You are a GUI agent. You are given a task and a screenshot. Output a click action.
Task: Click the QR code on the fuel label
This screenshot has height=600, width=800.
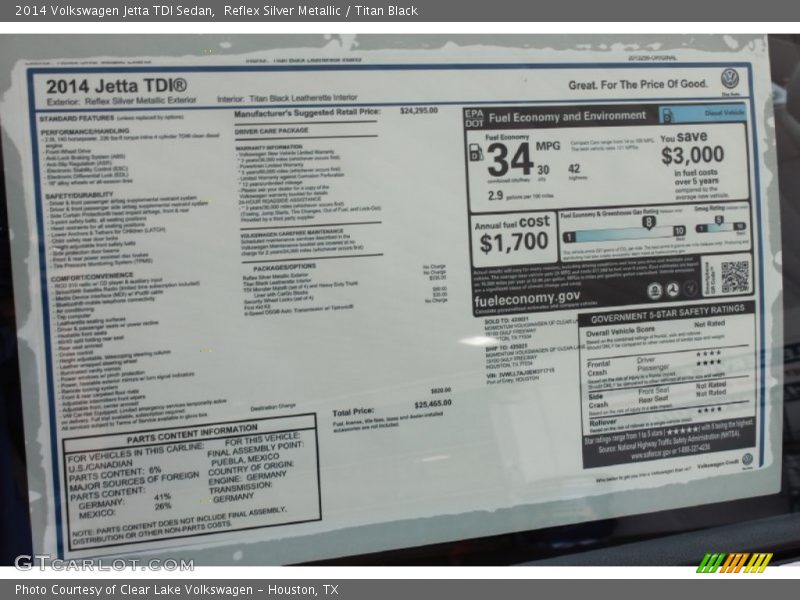(735, 277)
